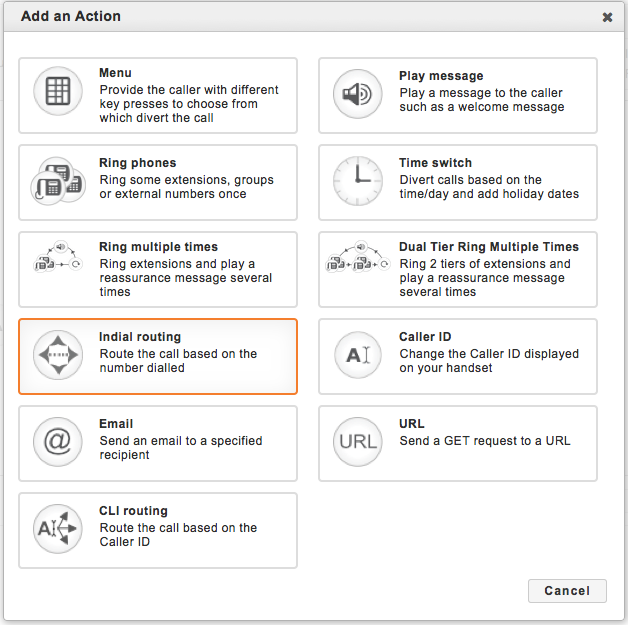This screenshot has width=628, height=625.
Task: Click the Email action description text
Action: click(180, 448)
